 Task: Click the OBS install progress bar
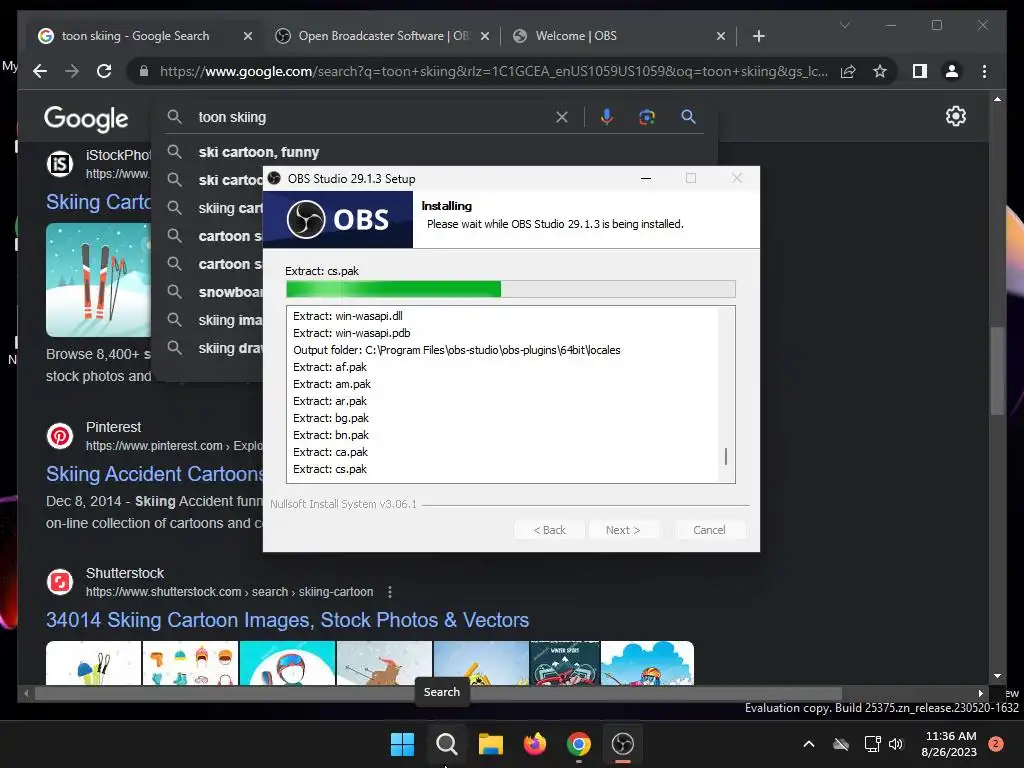[511, 289]
